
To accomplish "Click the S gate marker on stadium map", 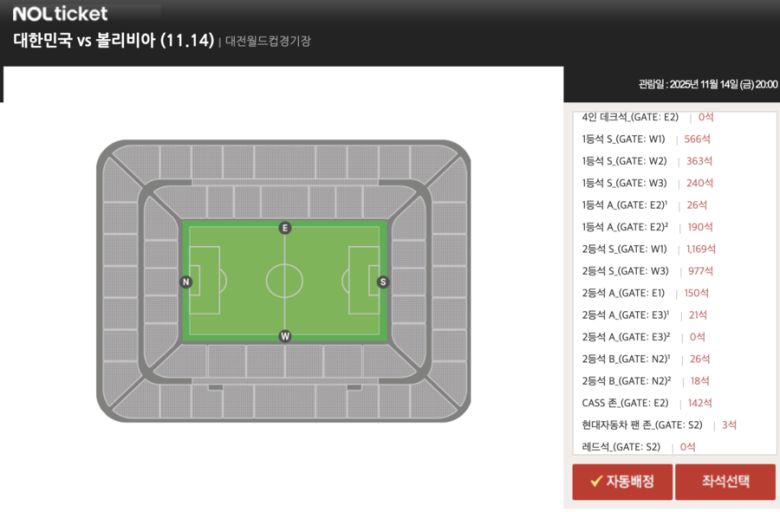I will click(382, 282).
